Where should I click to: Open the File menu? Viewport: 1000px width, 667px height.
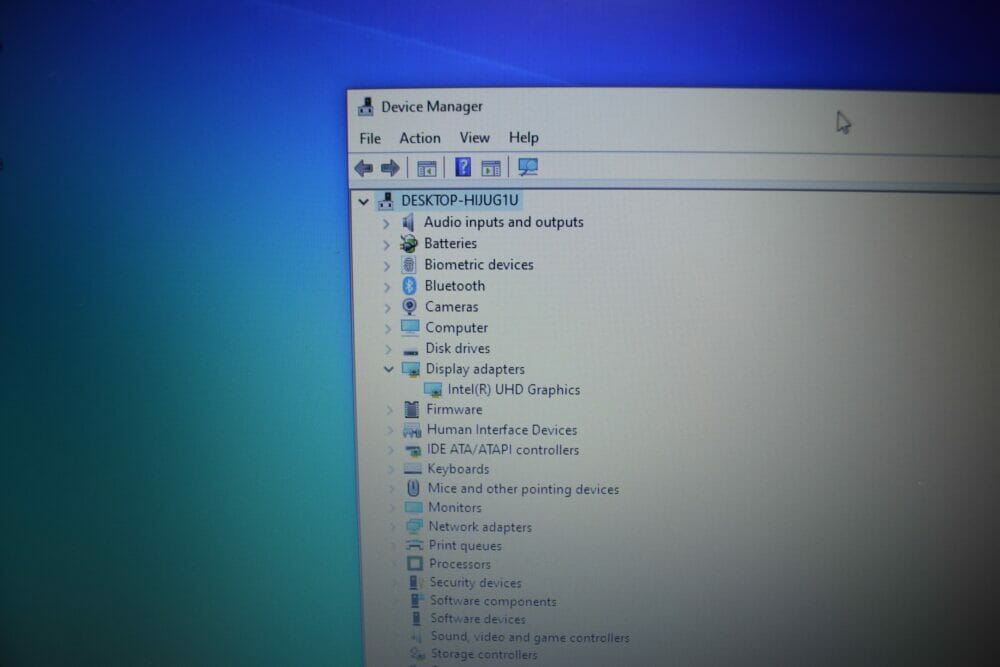370,138
